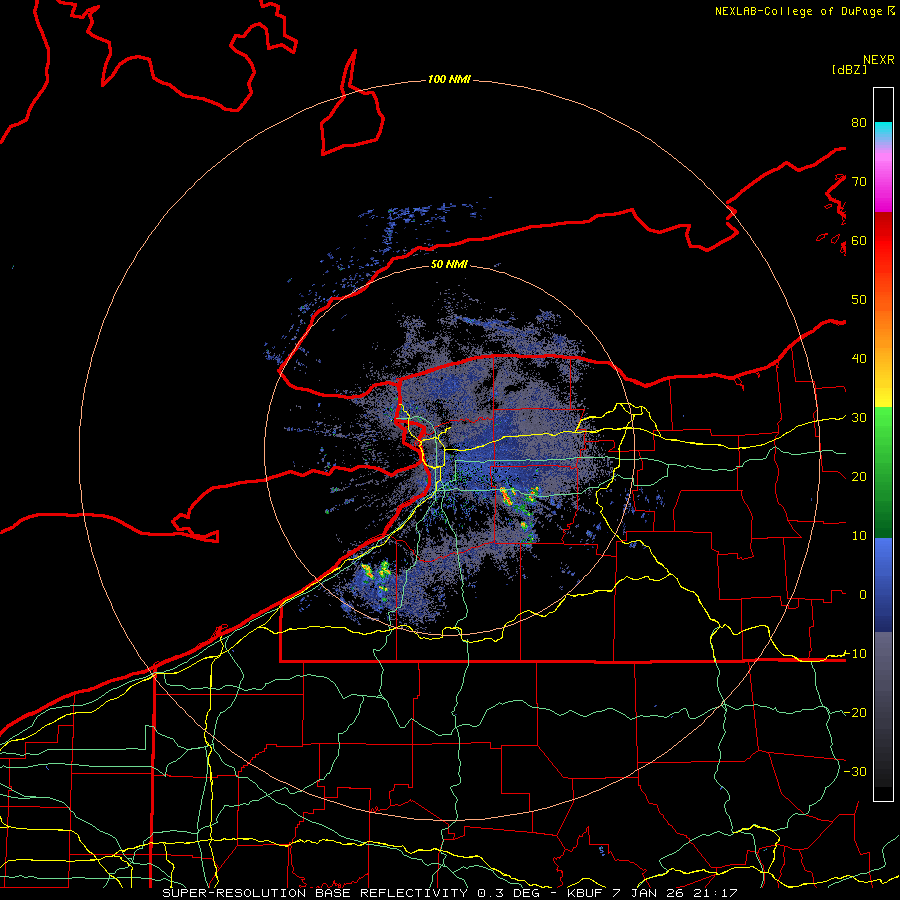Click the 60 value on the dBZ scale

pos(859,240)
